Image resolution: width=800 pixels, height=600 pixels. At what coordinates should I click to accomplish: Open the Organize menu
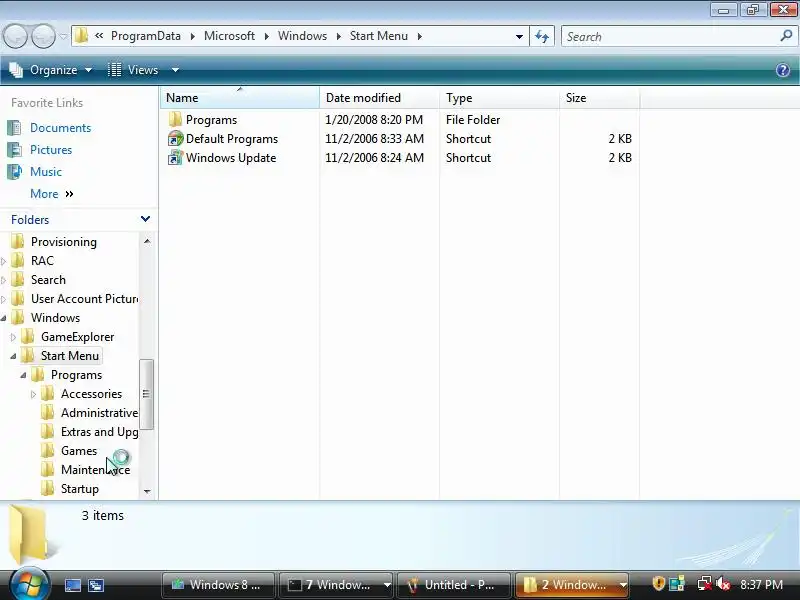pos(51,70)
